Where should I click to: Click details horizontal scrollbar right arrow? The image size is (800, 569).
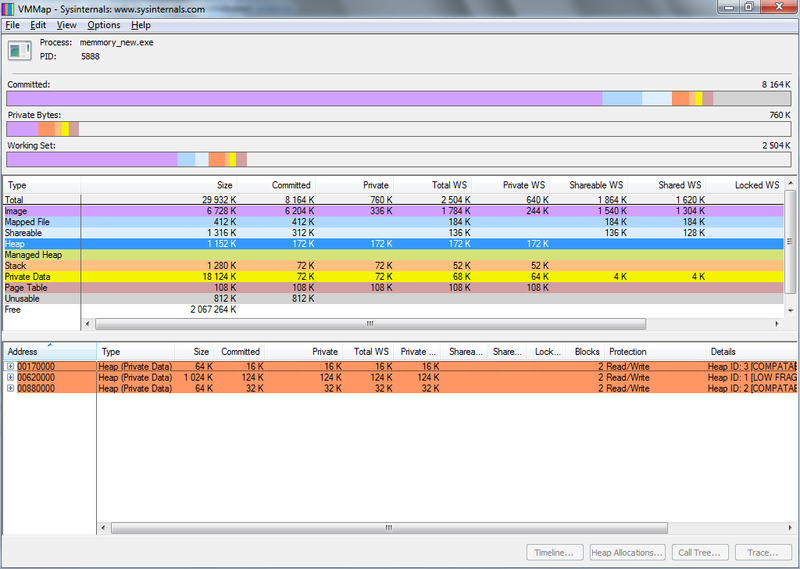coord(790,528)
